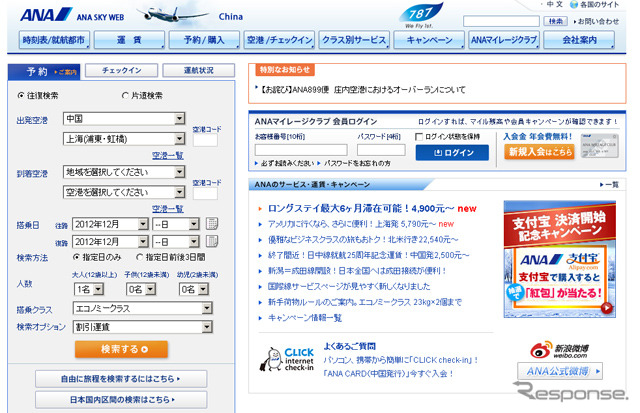Open キャンペーン menu
The image size is (640, 413).
429,40
